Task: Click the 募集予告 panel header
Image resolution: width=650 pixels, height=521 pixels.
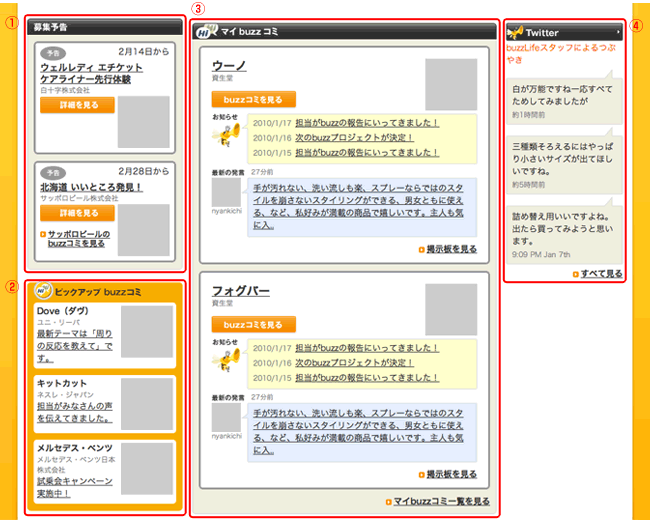Action: (105, 27)
